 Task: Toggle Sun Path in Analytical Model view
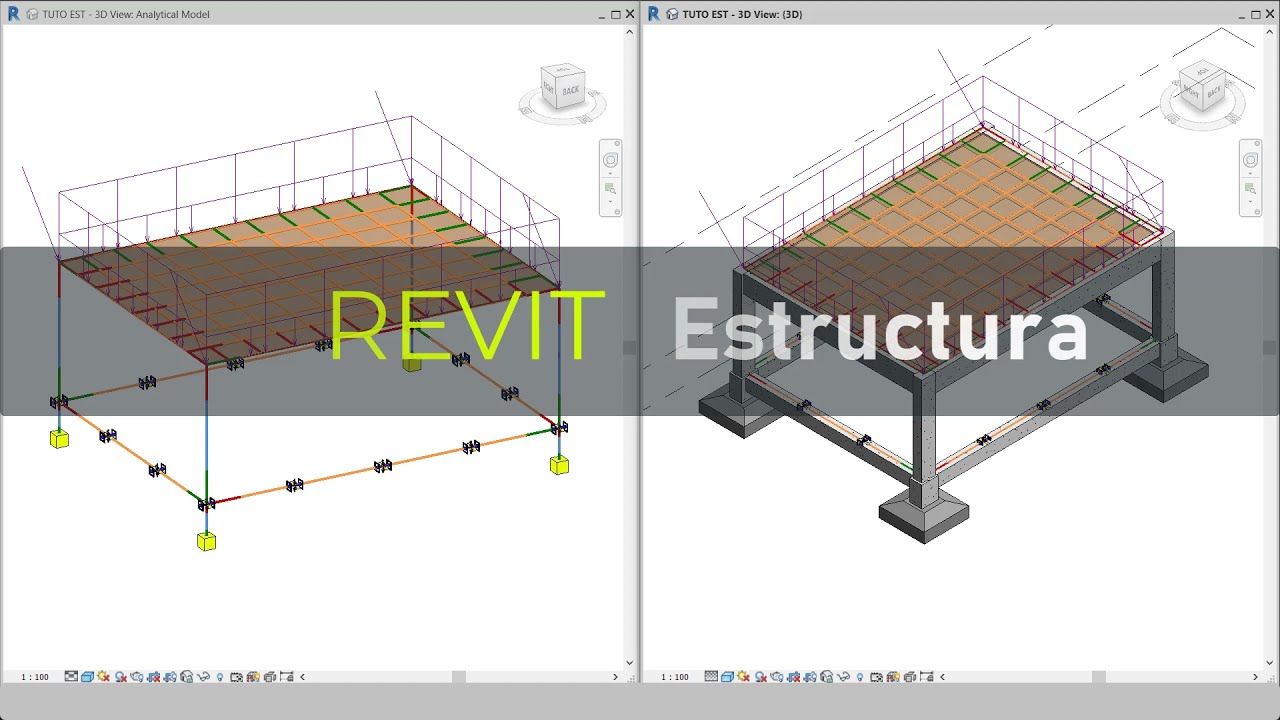[x=103, y=677]
